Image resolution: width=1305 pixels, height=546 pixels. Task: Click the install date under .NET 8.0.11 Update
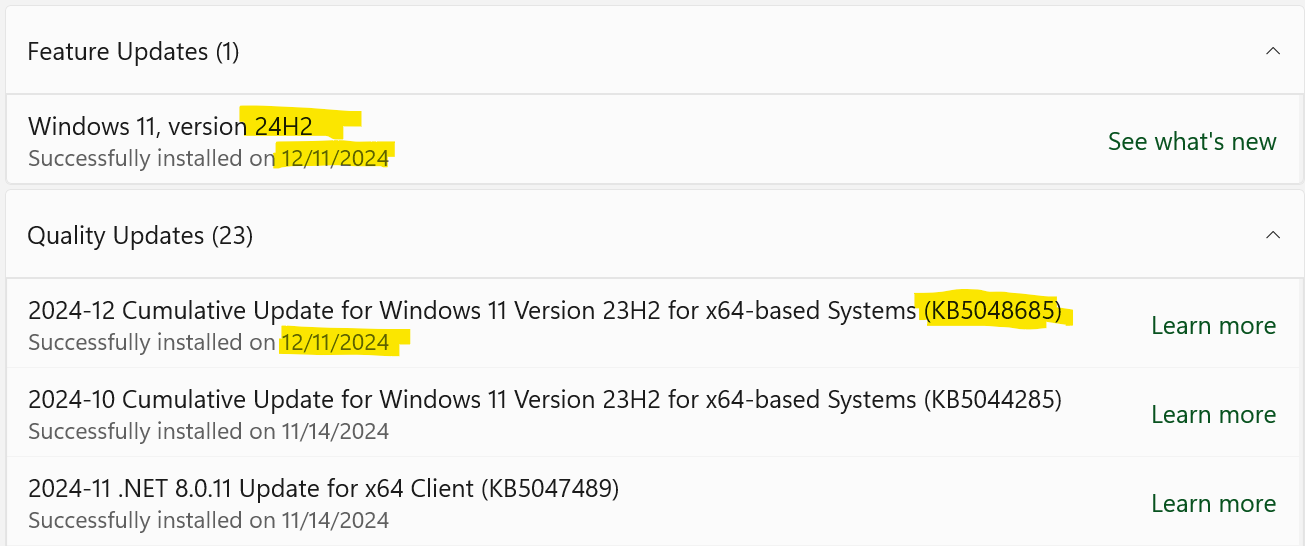[335, 520]
